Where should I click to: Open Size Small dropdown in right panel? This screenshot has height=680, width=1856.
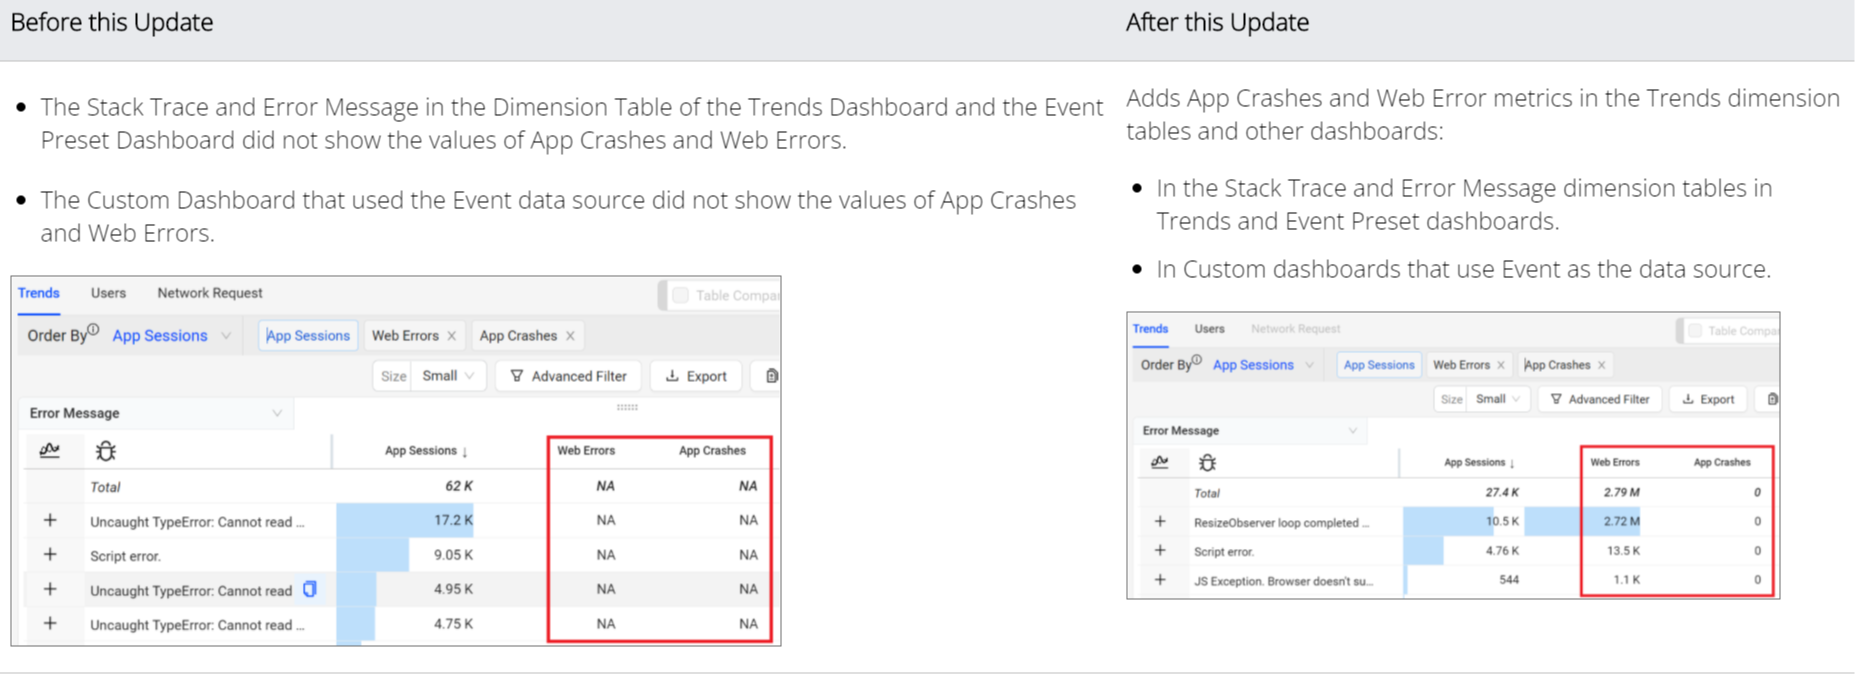[x=1497, y=399]
